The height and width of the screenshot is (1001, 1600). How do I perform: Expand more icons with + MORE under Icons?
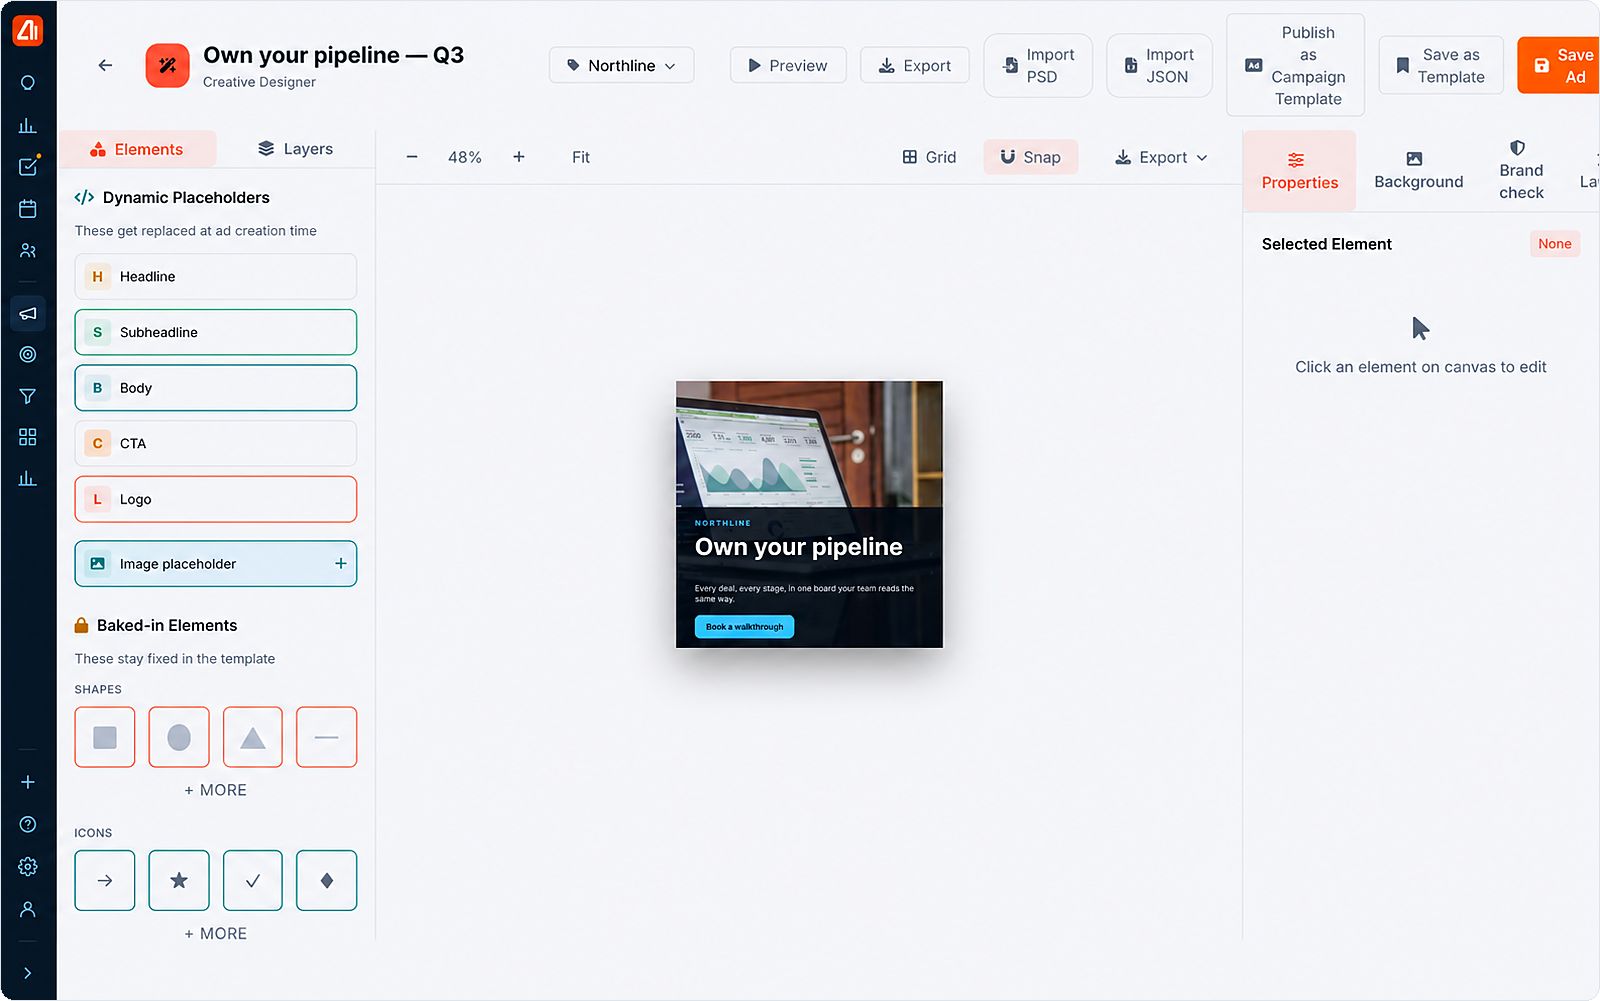coord(216,933)
